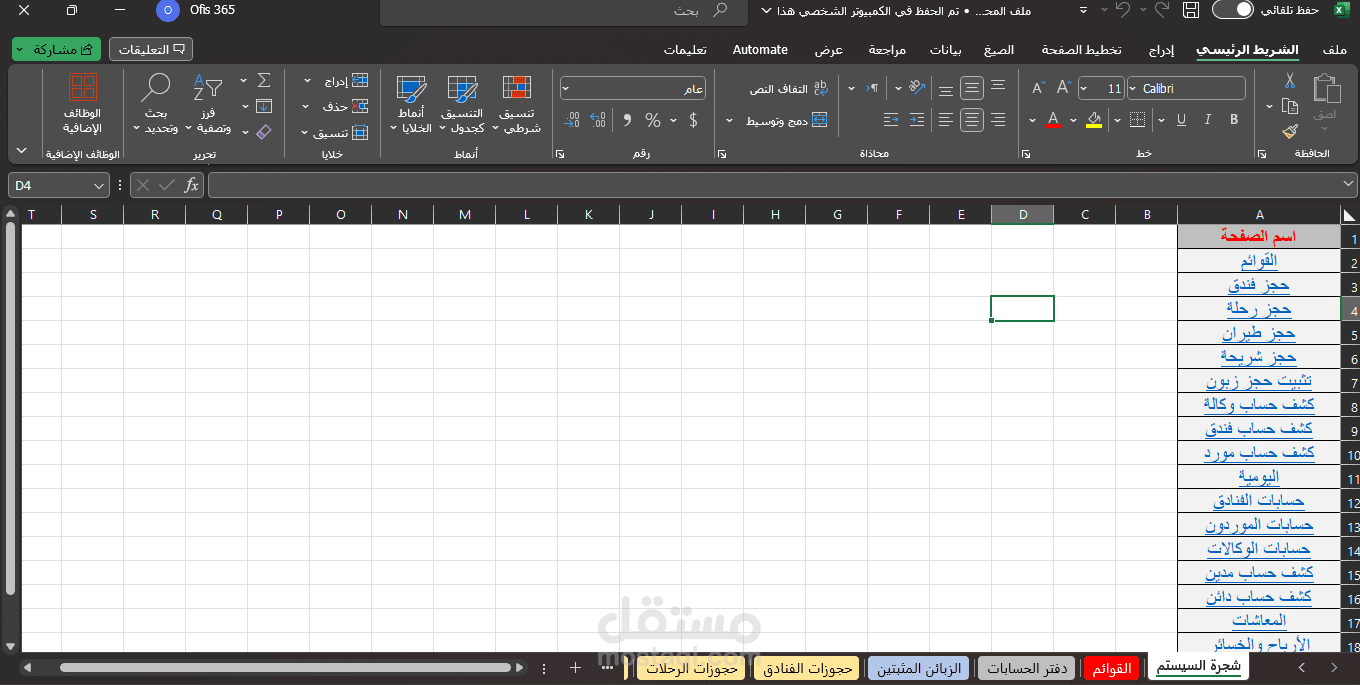The image size is (1360, 685).
Task: Click the cell borders icon
Action: [x=1137, y=120]
